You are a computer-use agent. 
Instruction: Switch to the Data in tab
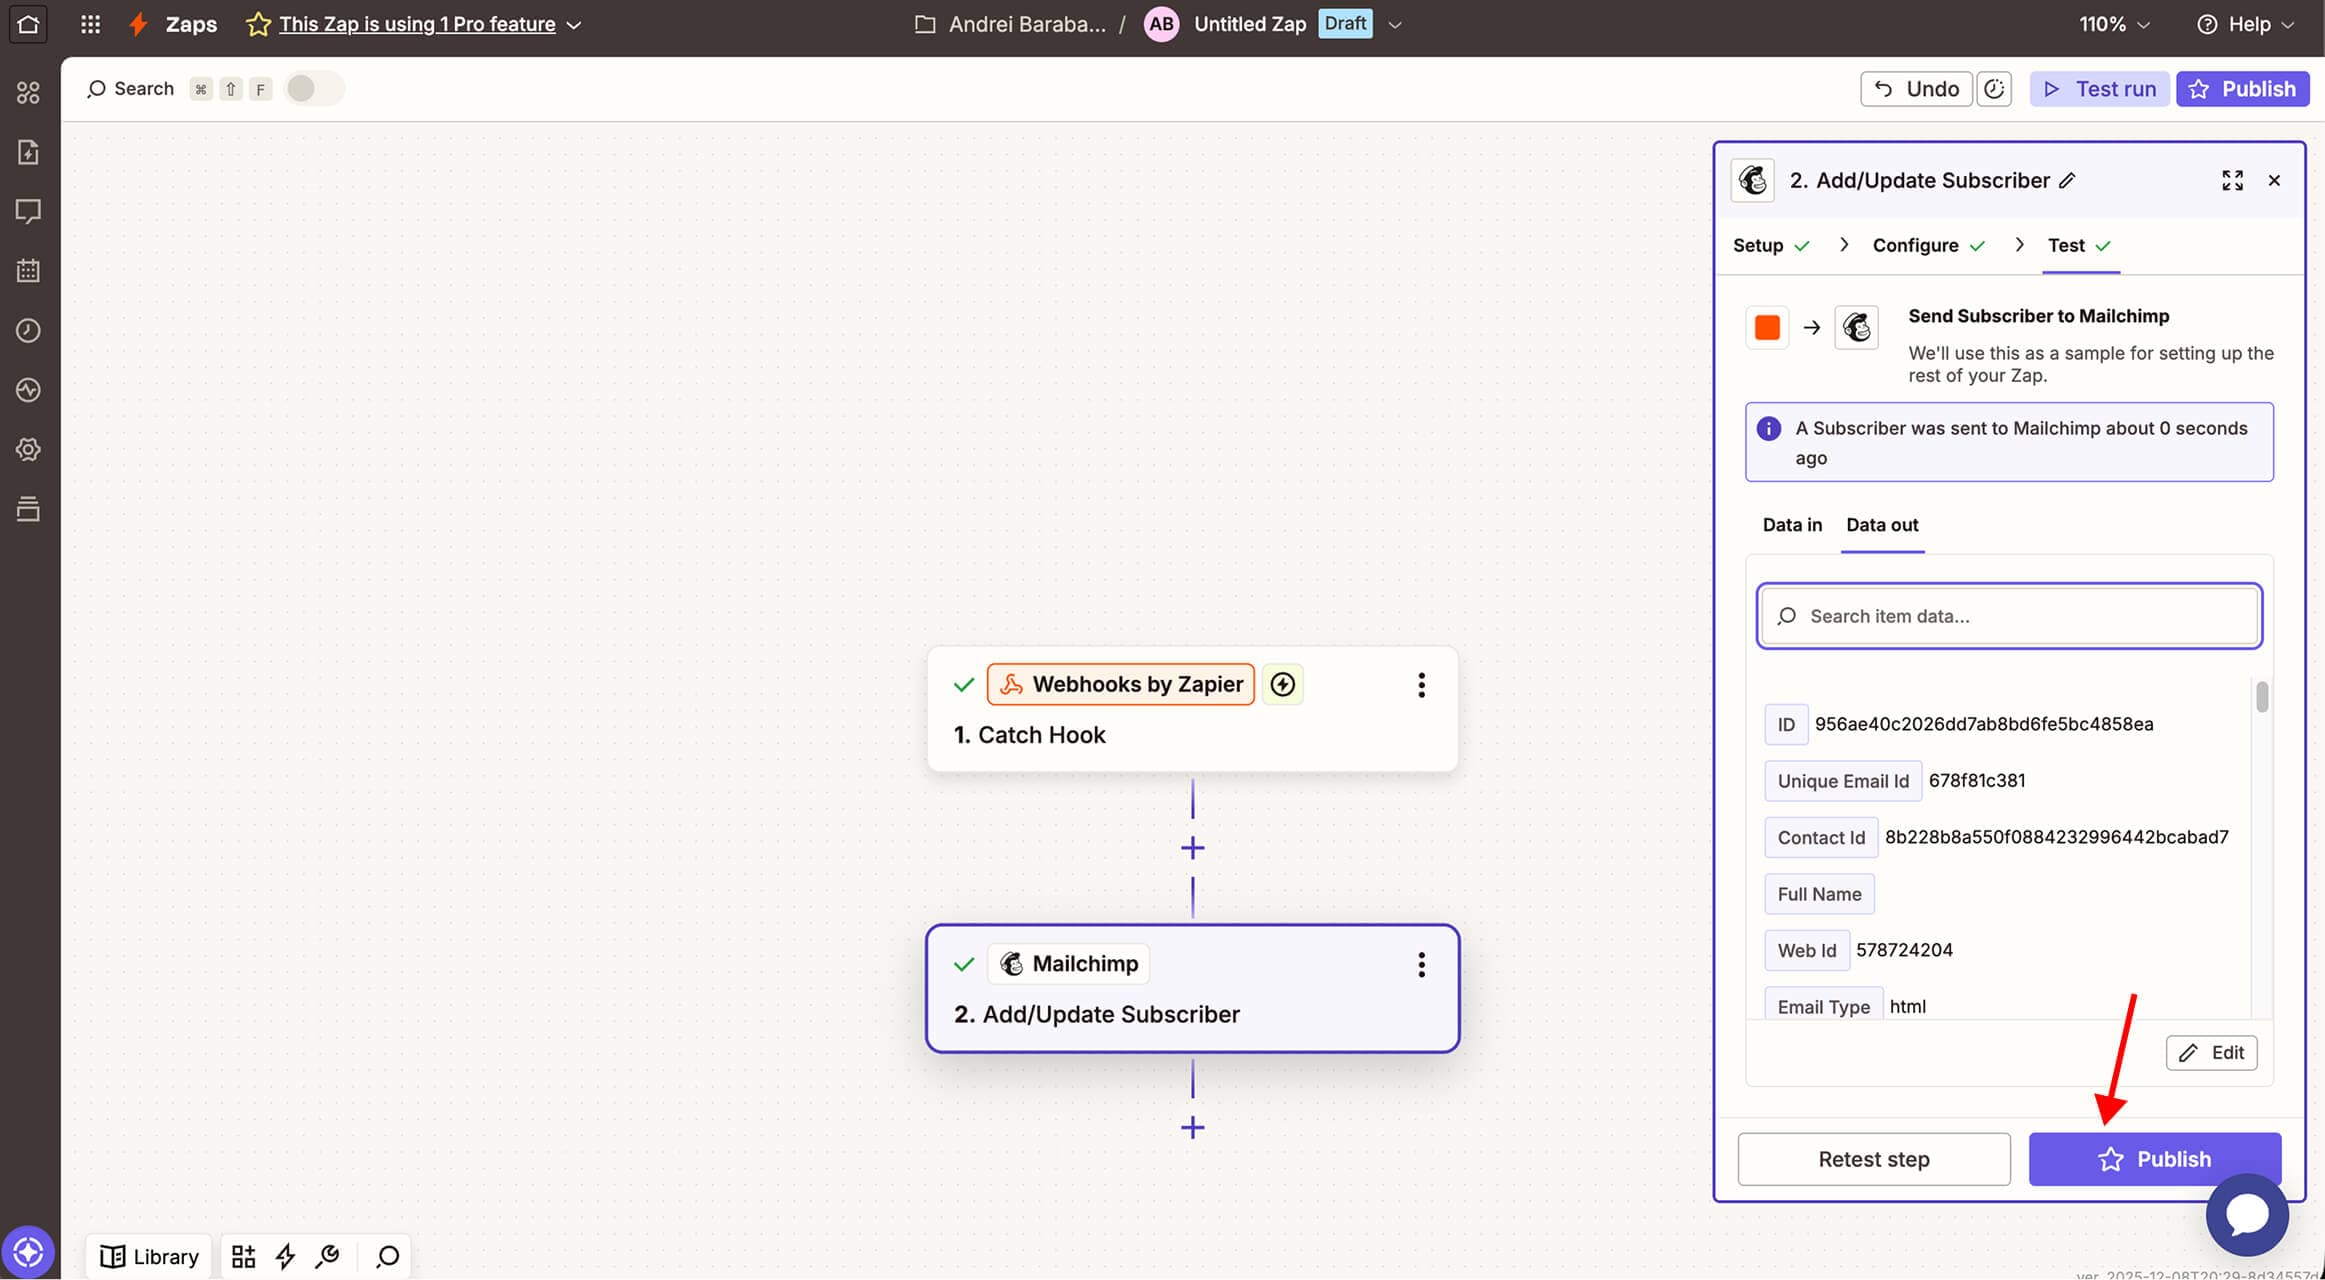[1791, 525]
